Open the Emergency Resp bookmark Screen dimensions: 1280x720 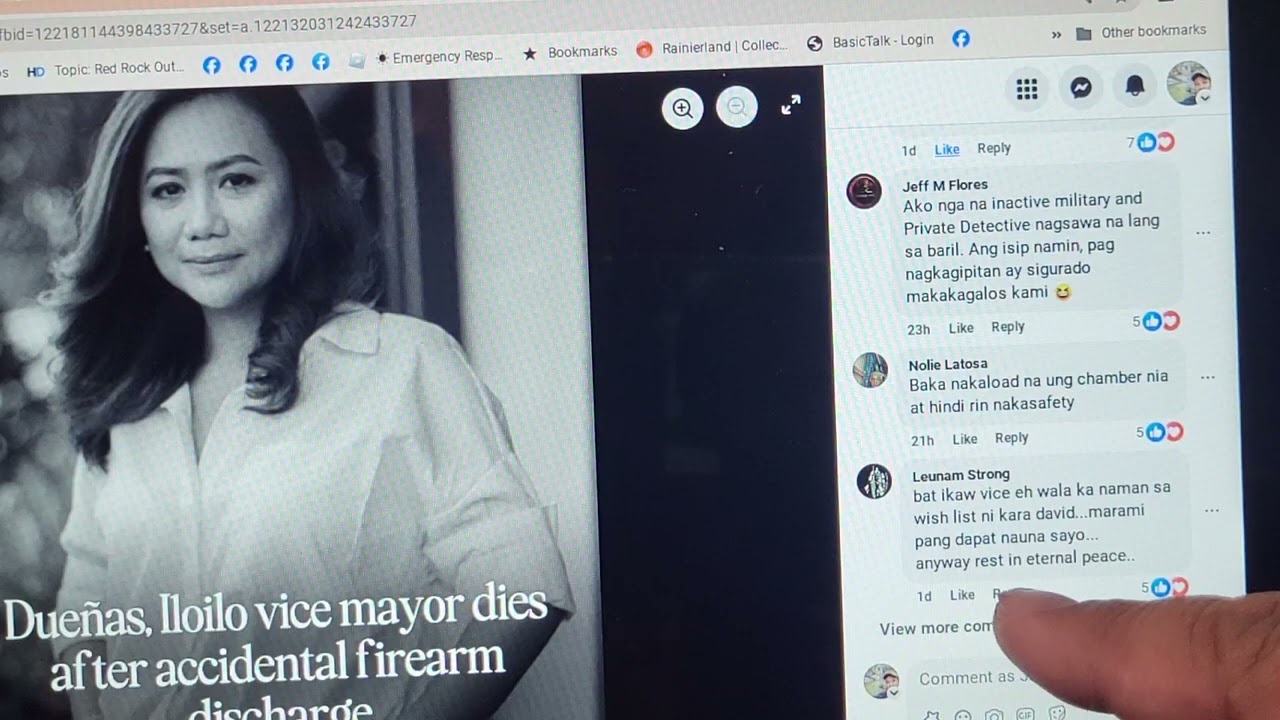pyautogui.click(x=438, y=57)
